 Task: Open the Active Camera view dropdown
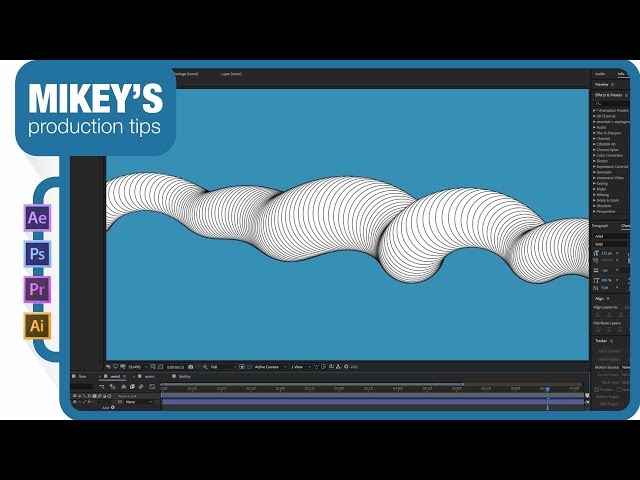[270, 367]
